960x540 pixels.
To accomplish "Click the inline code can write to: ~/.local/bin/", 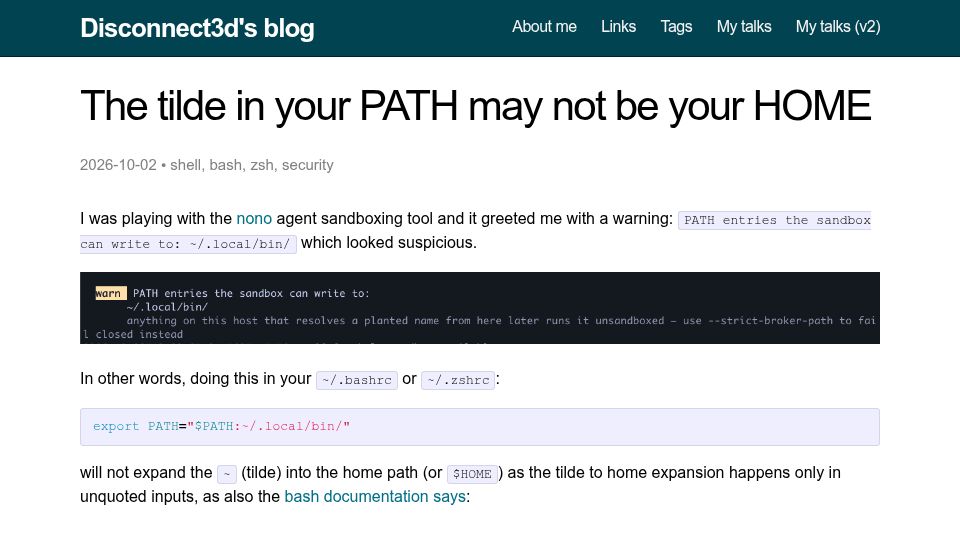I will 188,244.
